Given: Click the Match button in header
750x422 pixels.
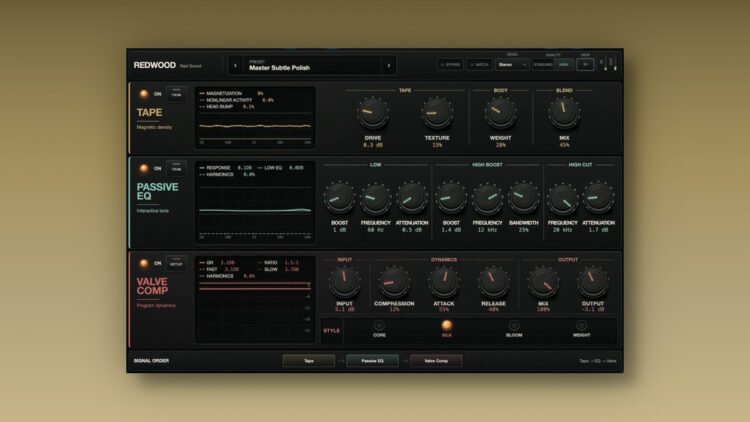Looking at the screenshot, I should 479,65.
